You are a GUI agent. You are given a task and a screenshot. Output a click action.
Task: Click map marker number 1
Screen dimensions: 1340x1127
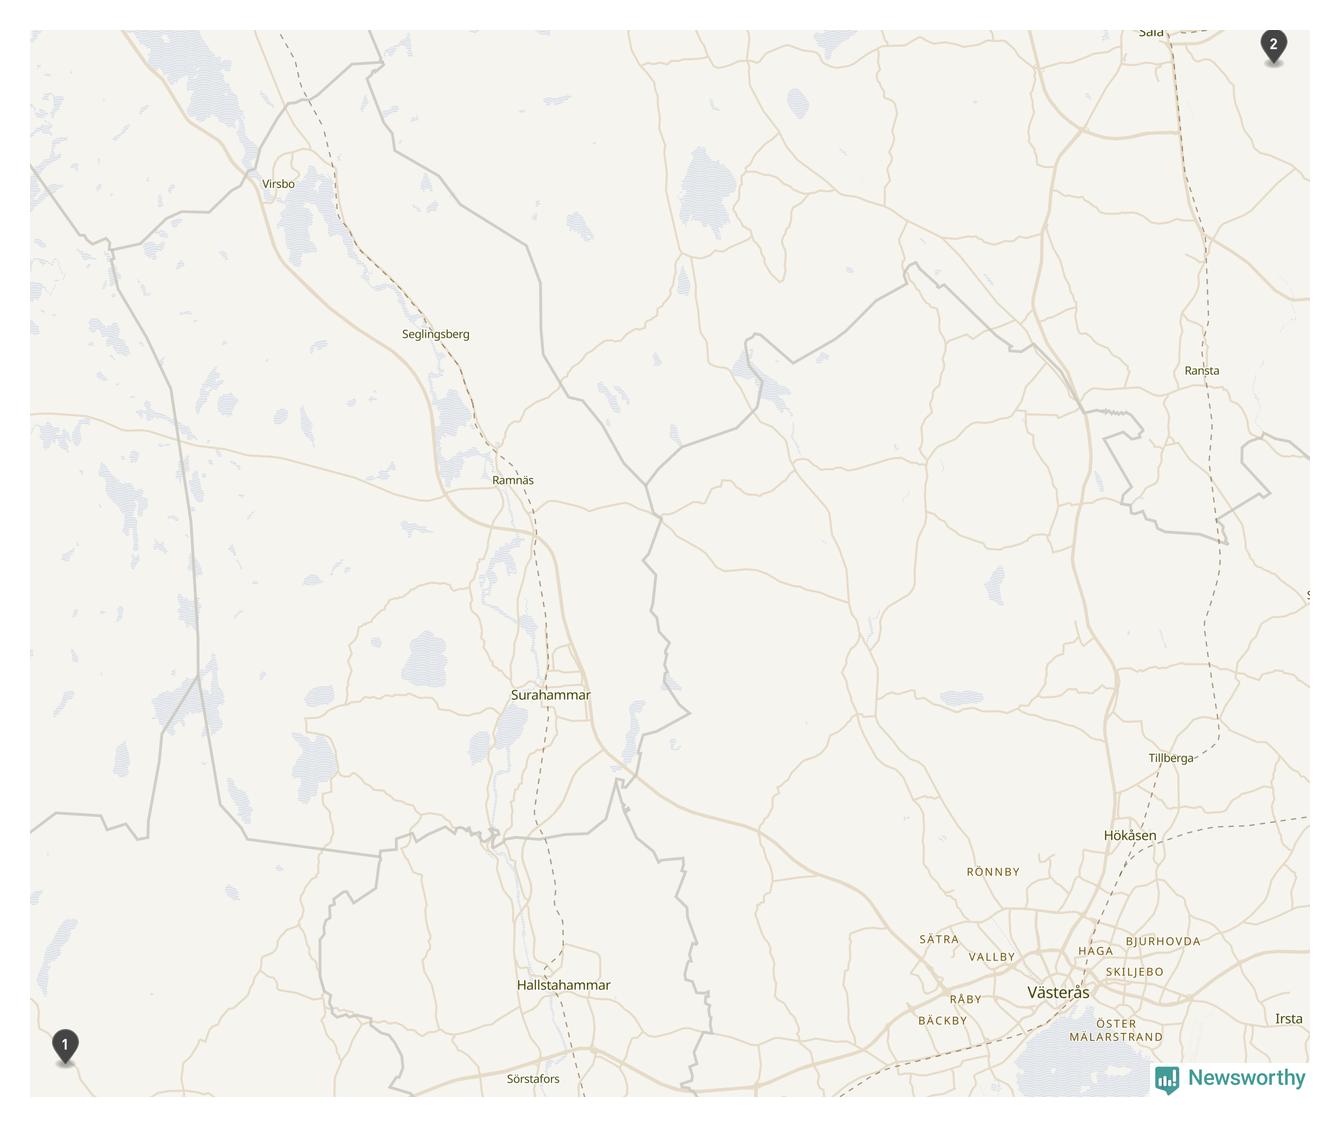click(x=65, y=1047)
